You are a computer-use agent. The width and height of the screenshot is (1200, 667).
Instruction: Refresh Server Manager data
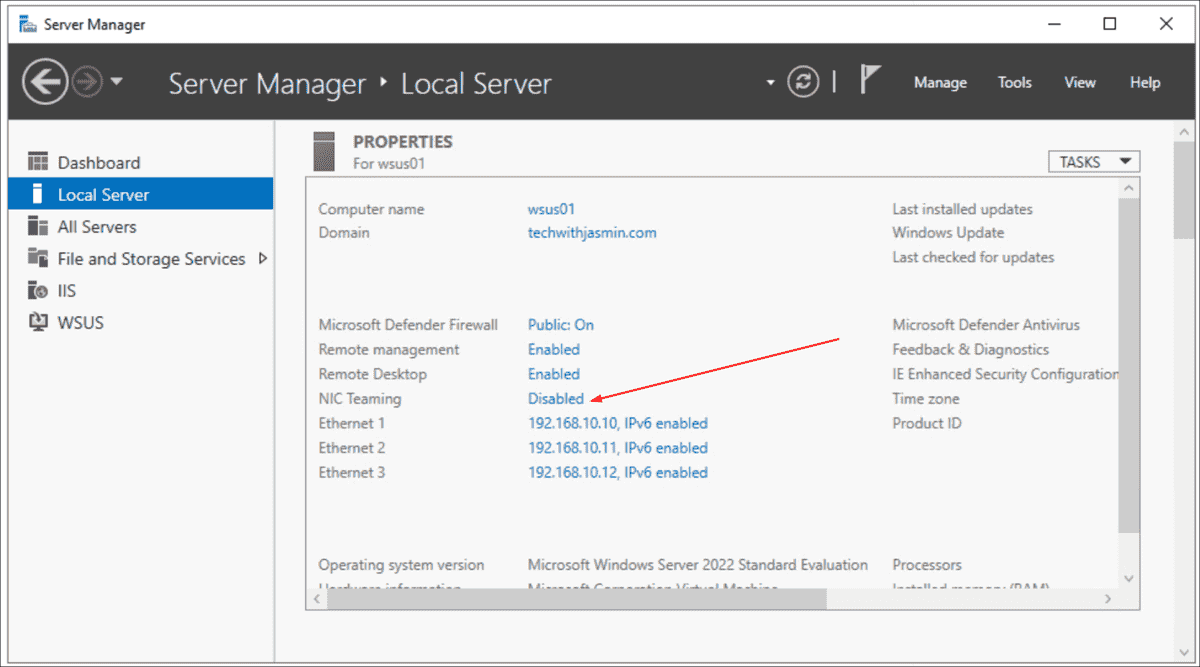[803, 82]
